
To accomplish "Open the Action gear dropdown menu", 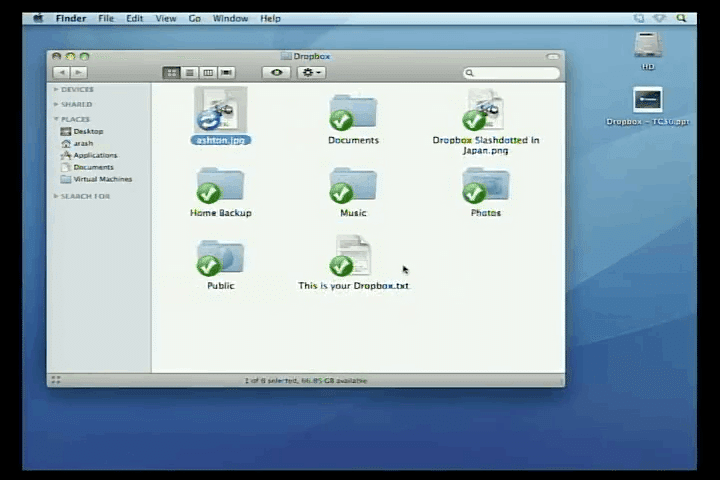I will tap(311, 73).
